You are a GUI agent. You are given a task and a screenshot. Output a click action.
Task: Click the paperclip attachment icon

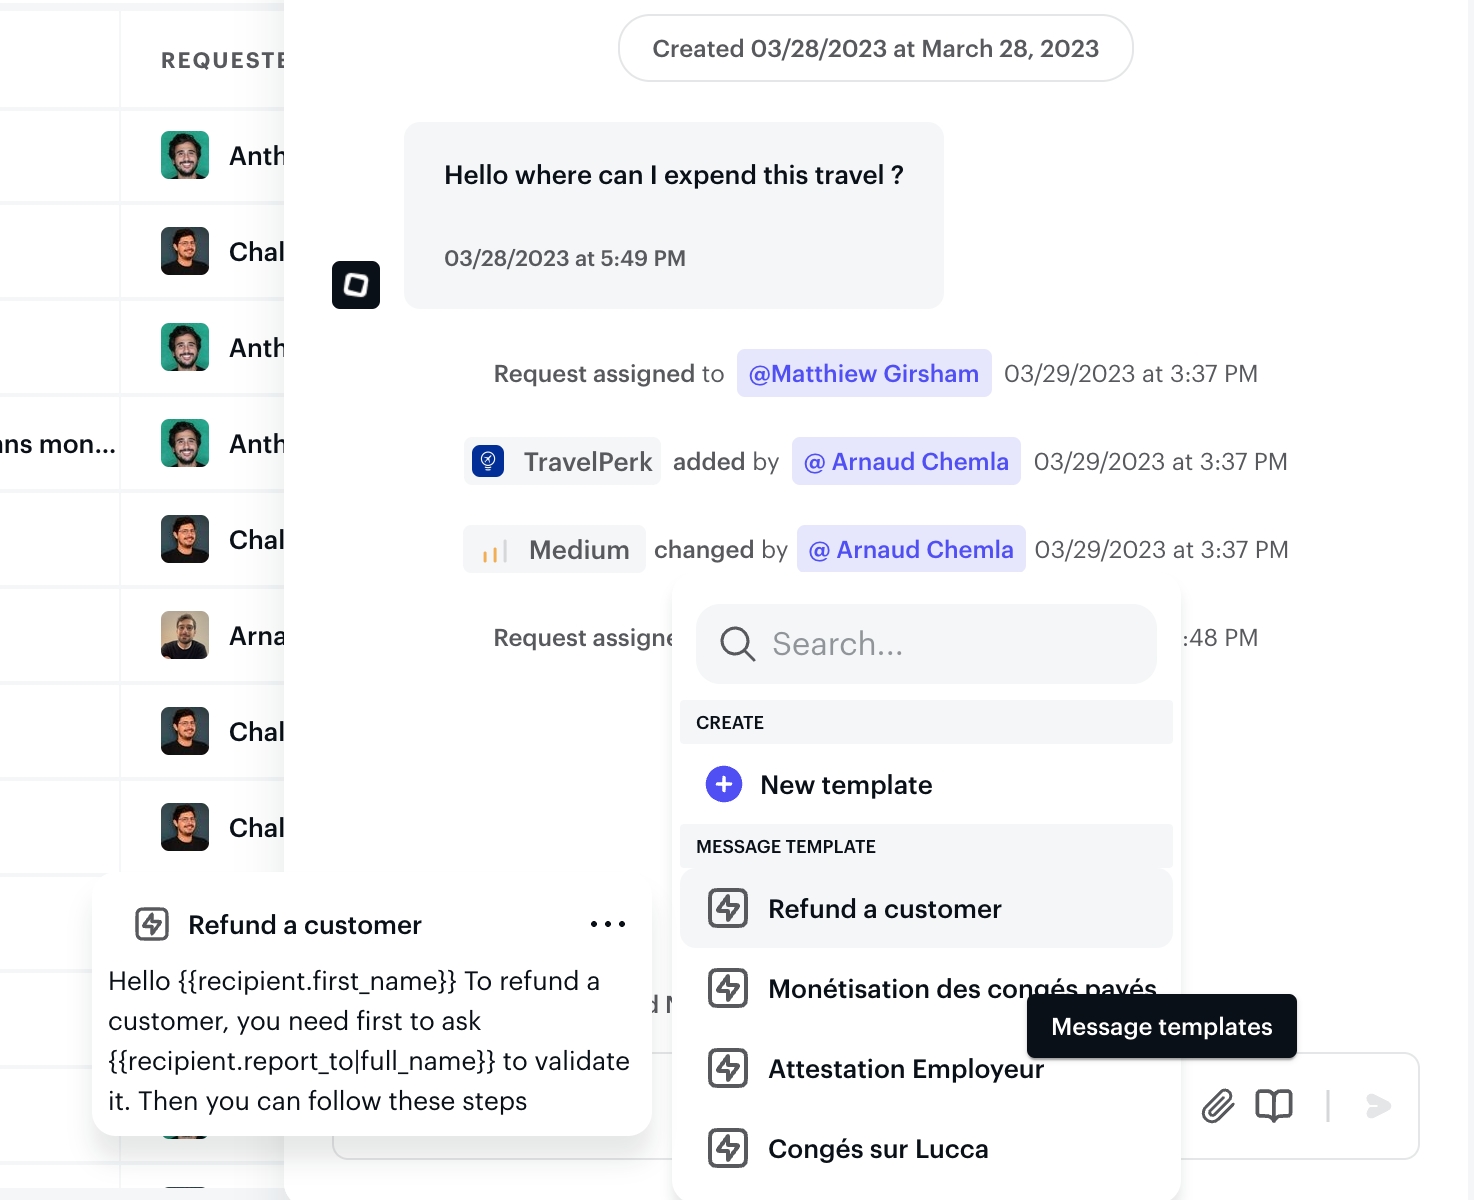(x=1217, y=1106)
